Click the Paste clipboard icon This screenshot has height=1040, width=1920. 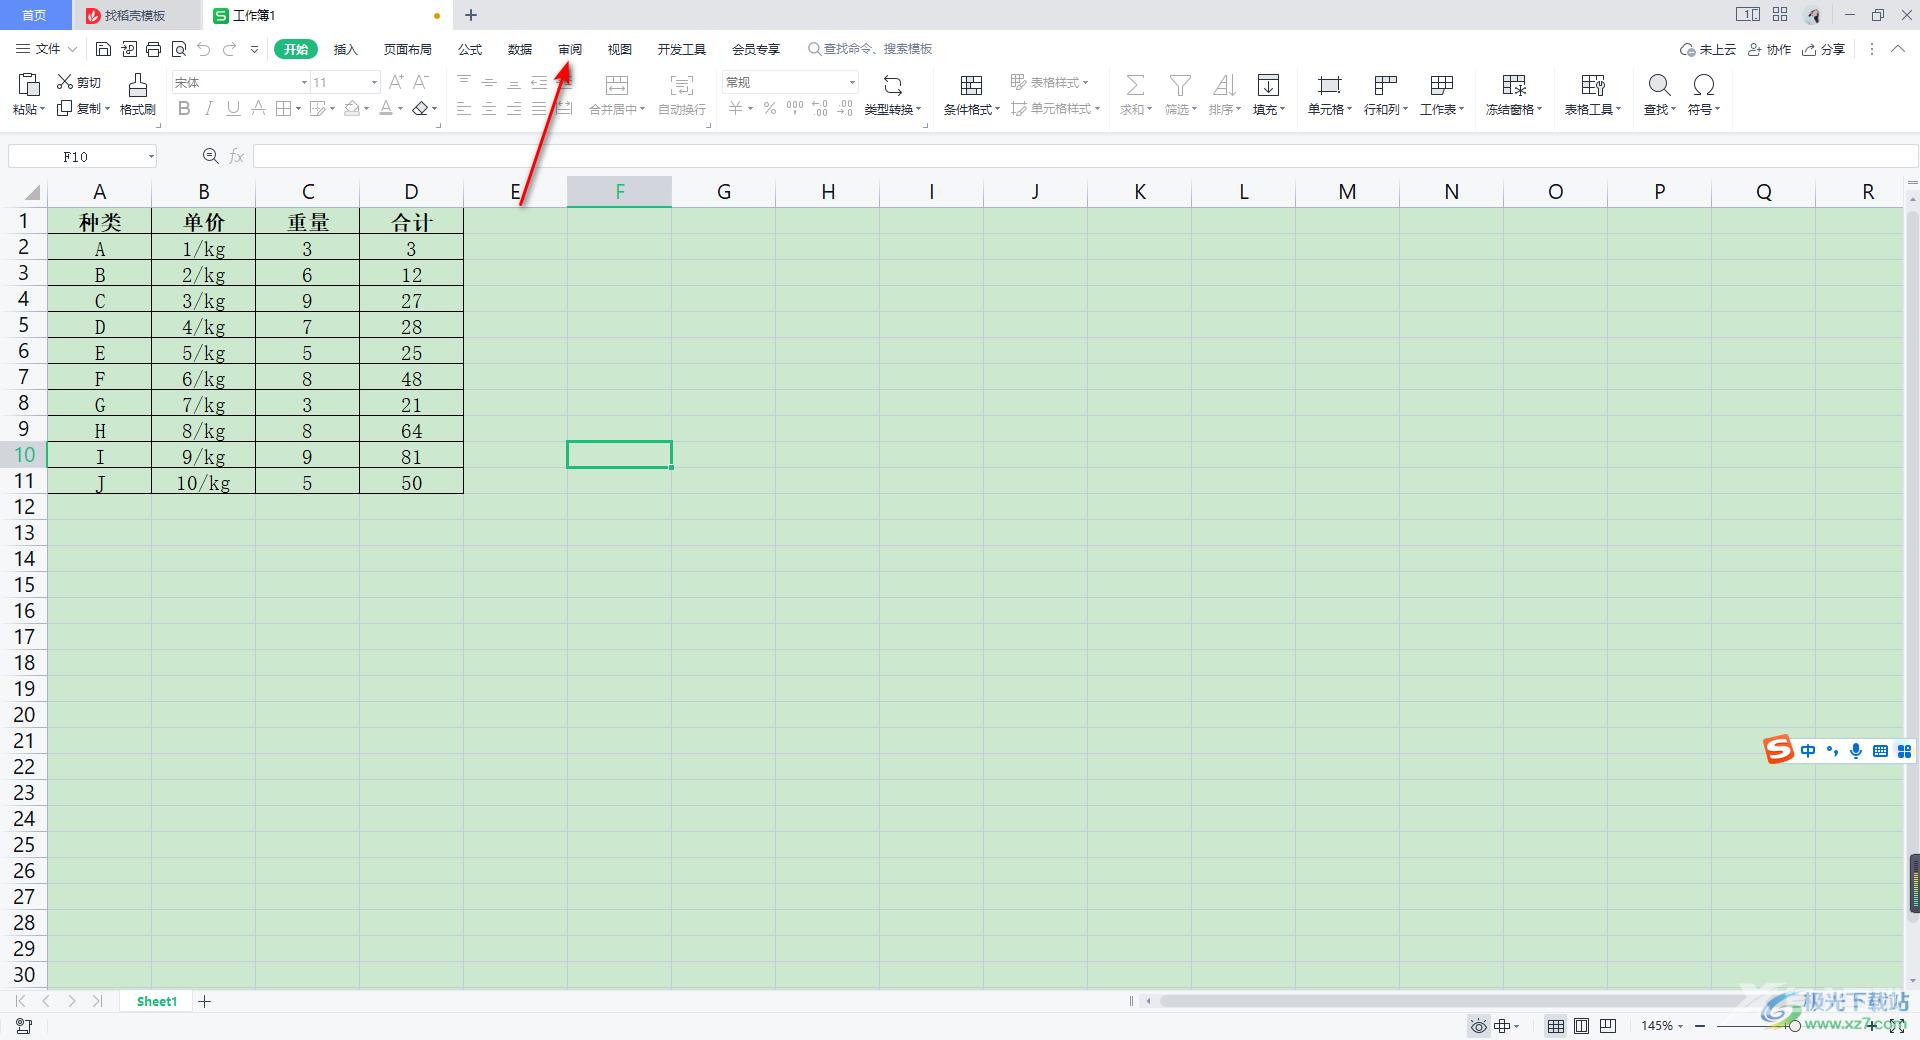coord(29,85)
